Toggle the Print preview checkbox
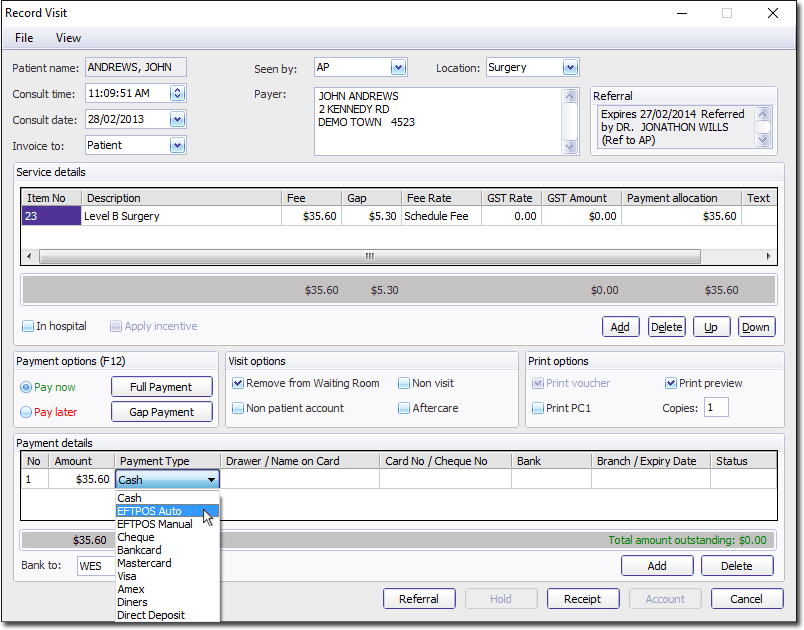804x630 pixels. [x=671, y=383]
